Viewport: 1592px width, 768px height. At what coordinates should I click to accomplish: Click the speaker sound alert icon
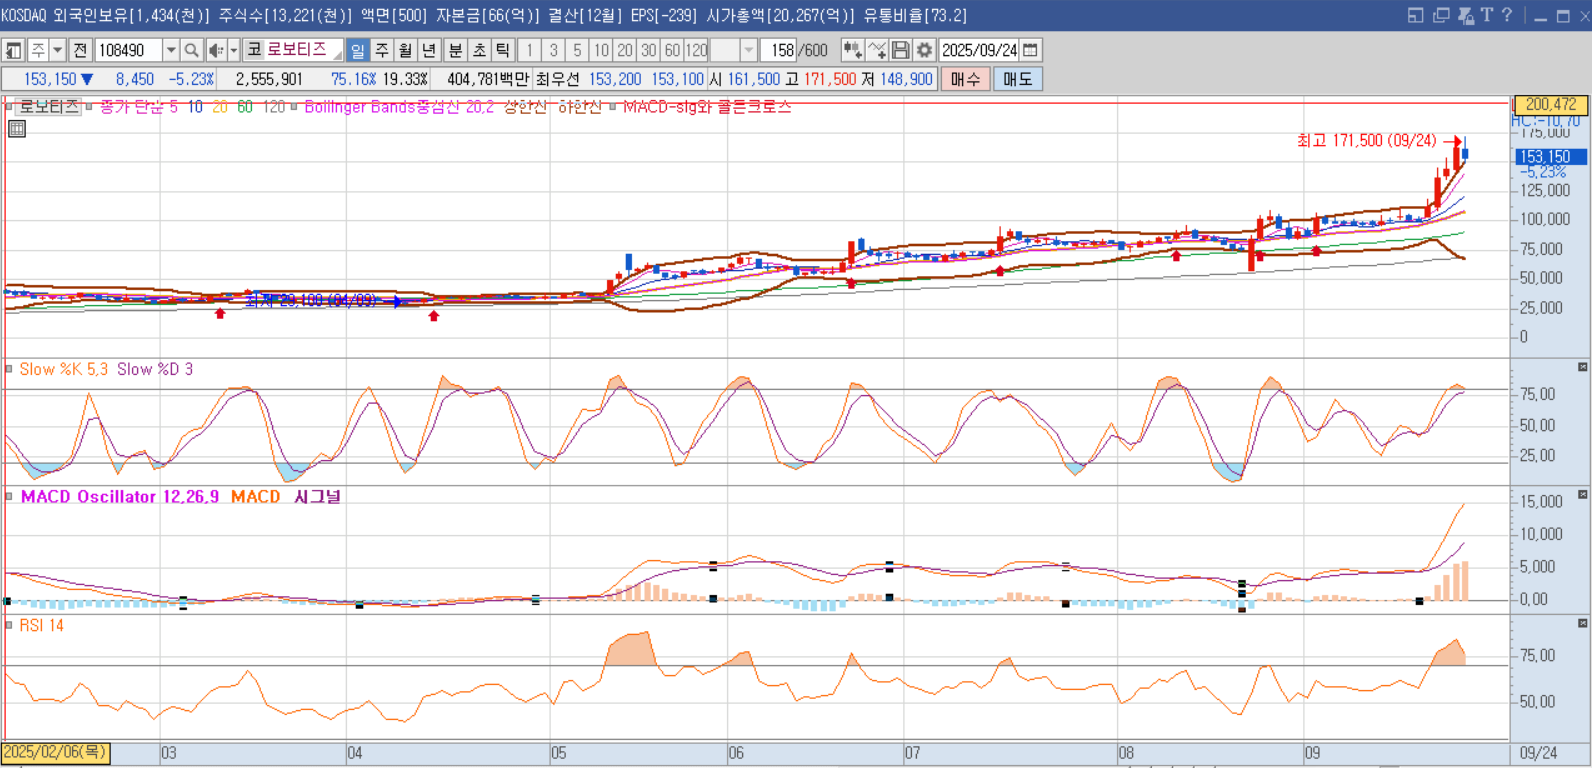coord(215,50)
